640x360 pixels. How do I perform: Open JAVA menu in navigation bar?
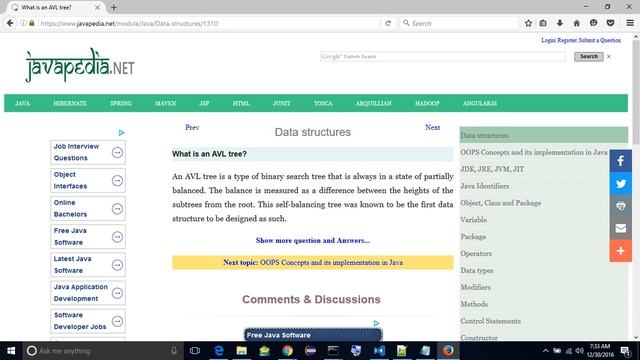tap(22, 103)
